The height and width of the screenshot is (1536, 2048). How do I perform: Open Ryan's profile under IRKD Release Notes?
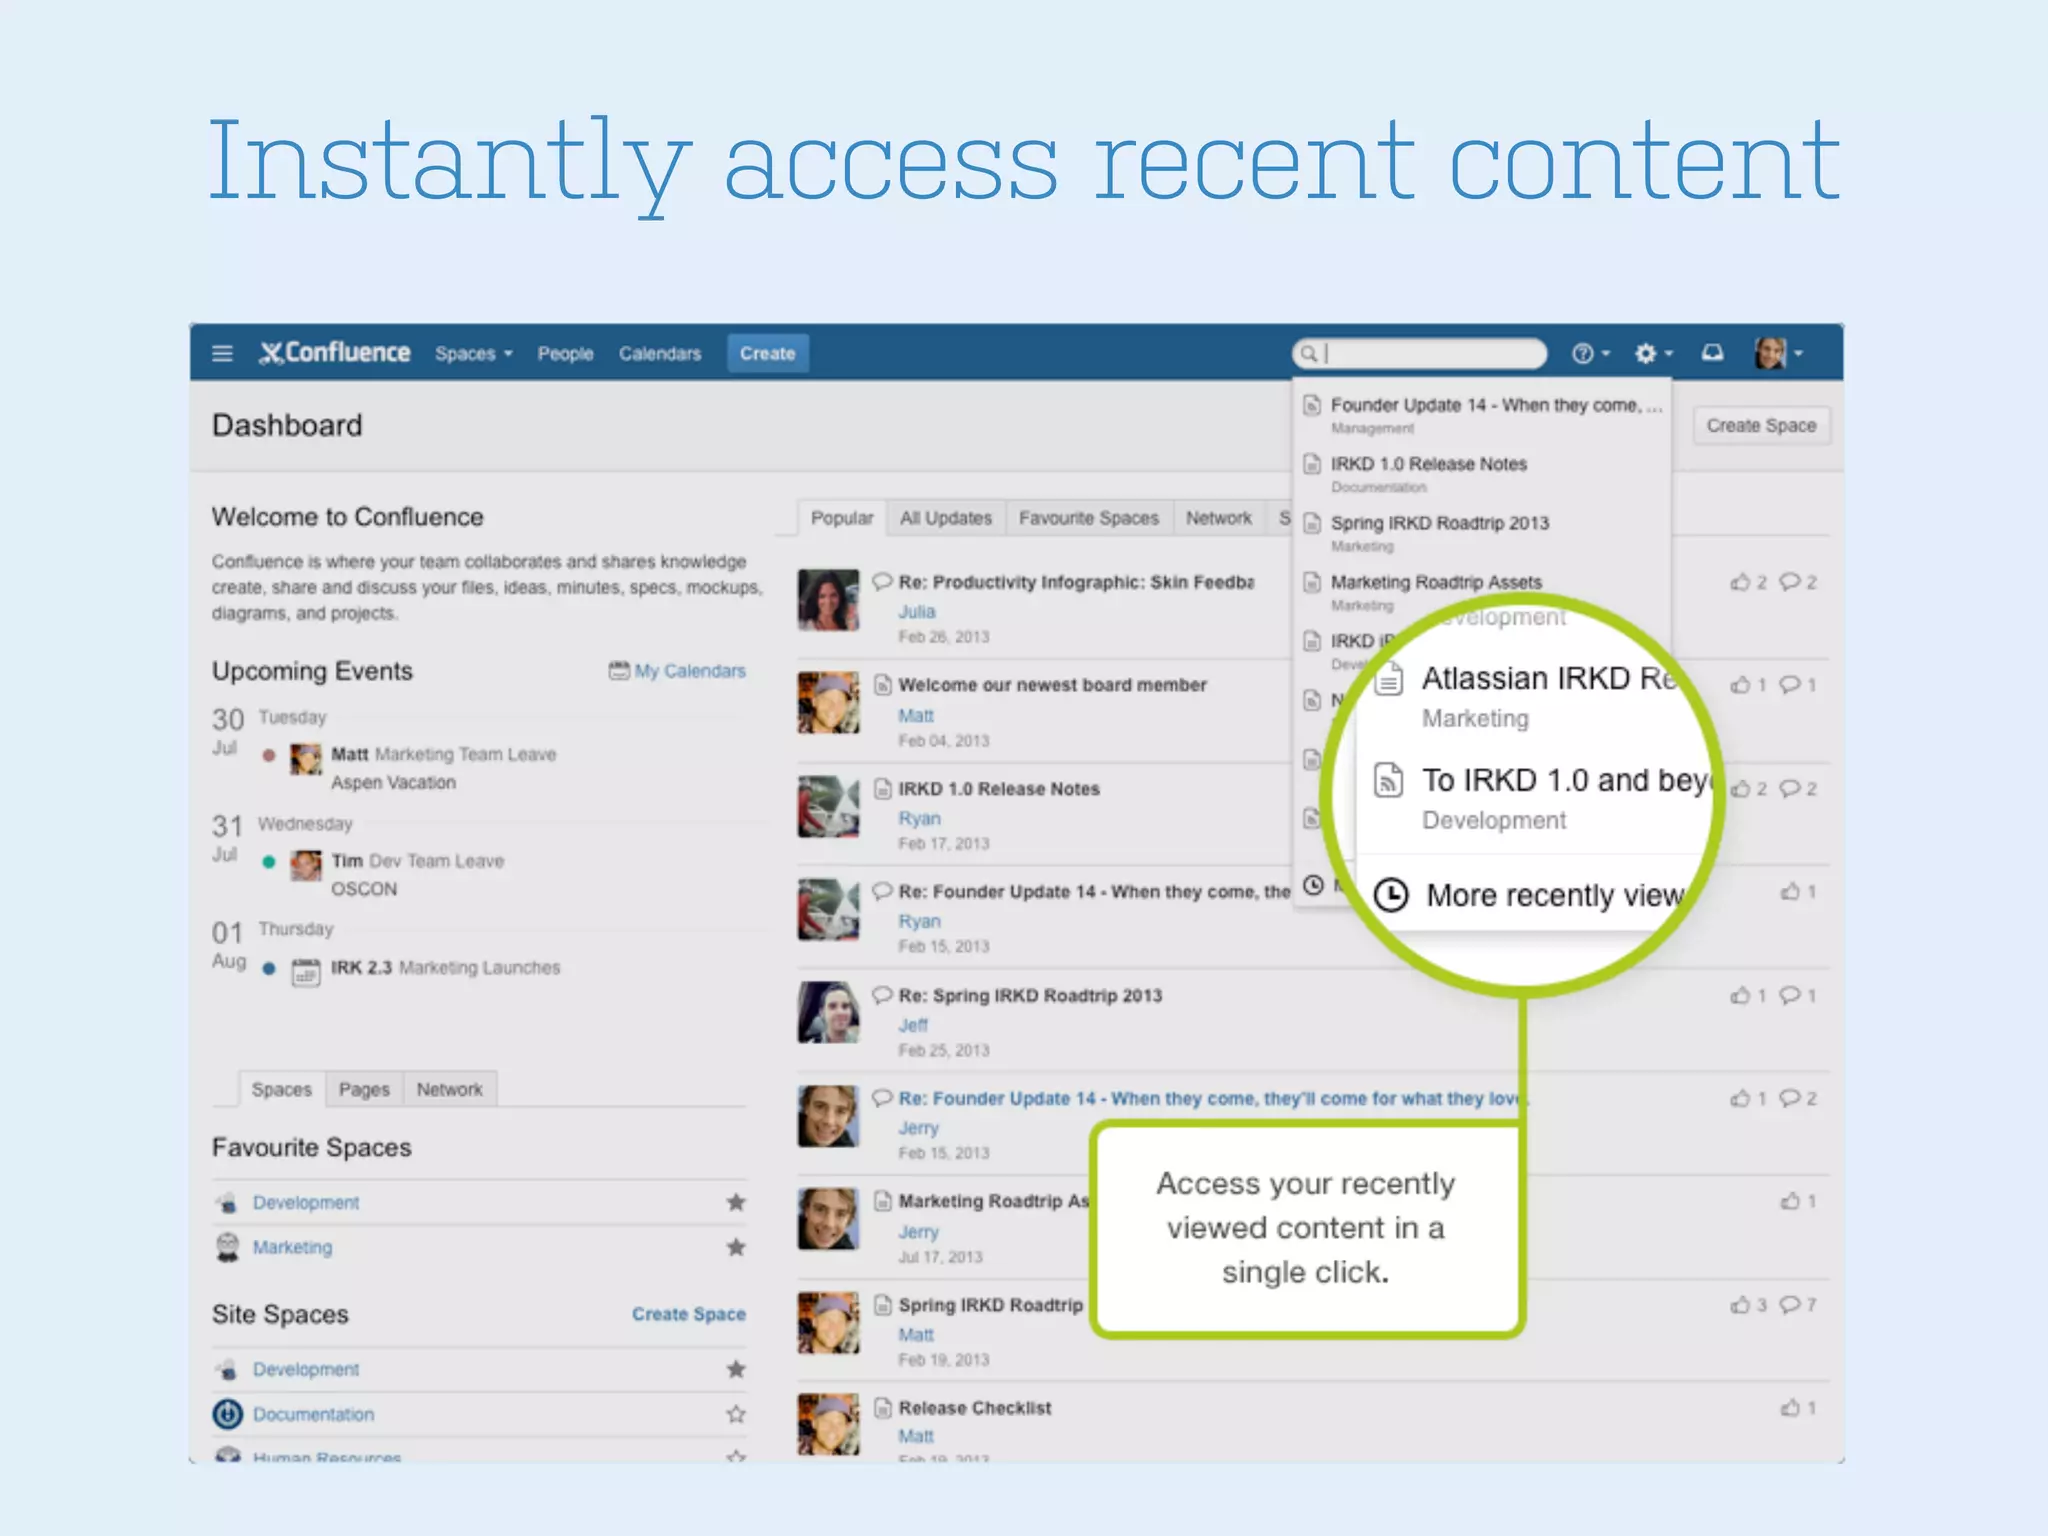(x=919, y=819)
